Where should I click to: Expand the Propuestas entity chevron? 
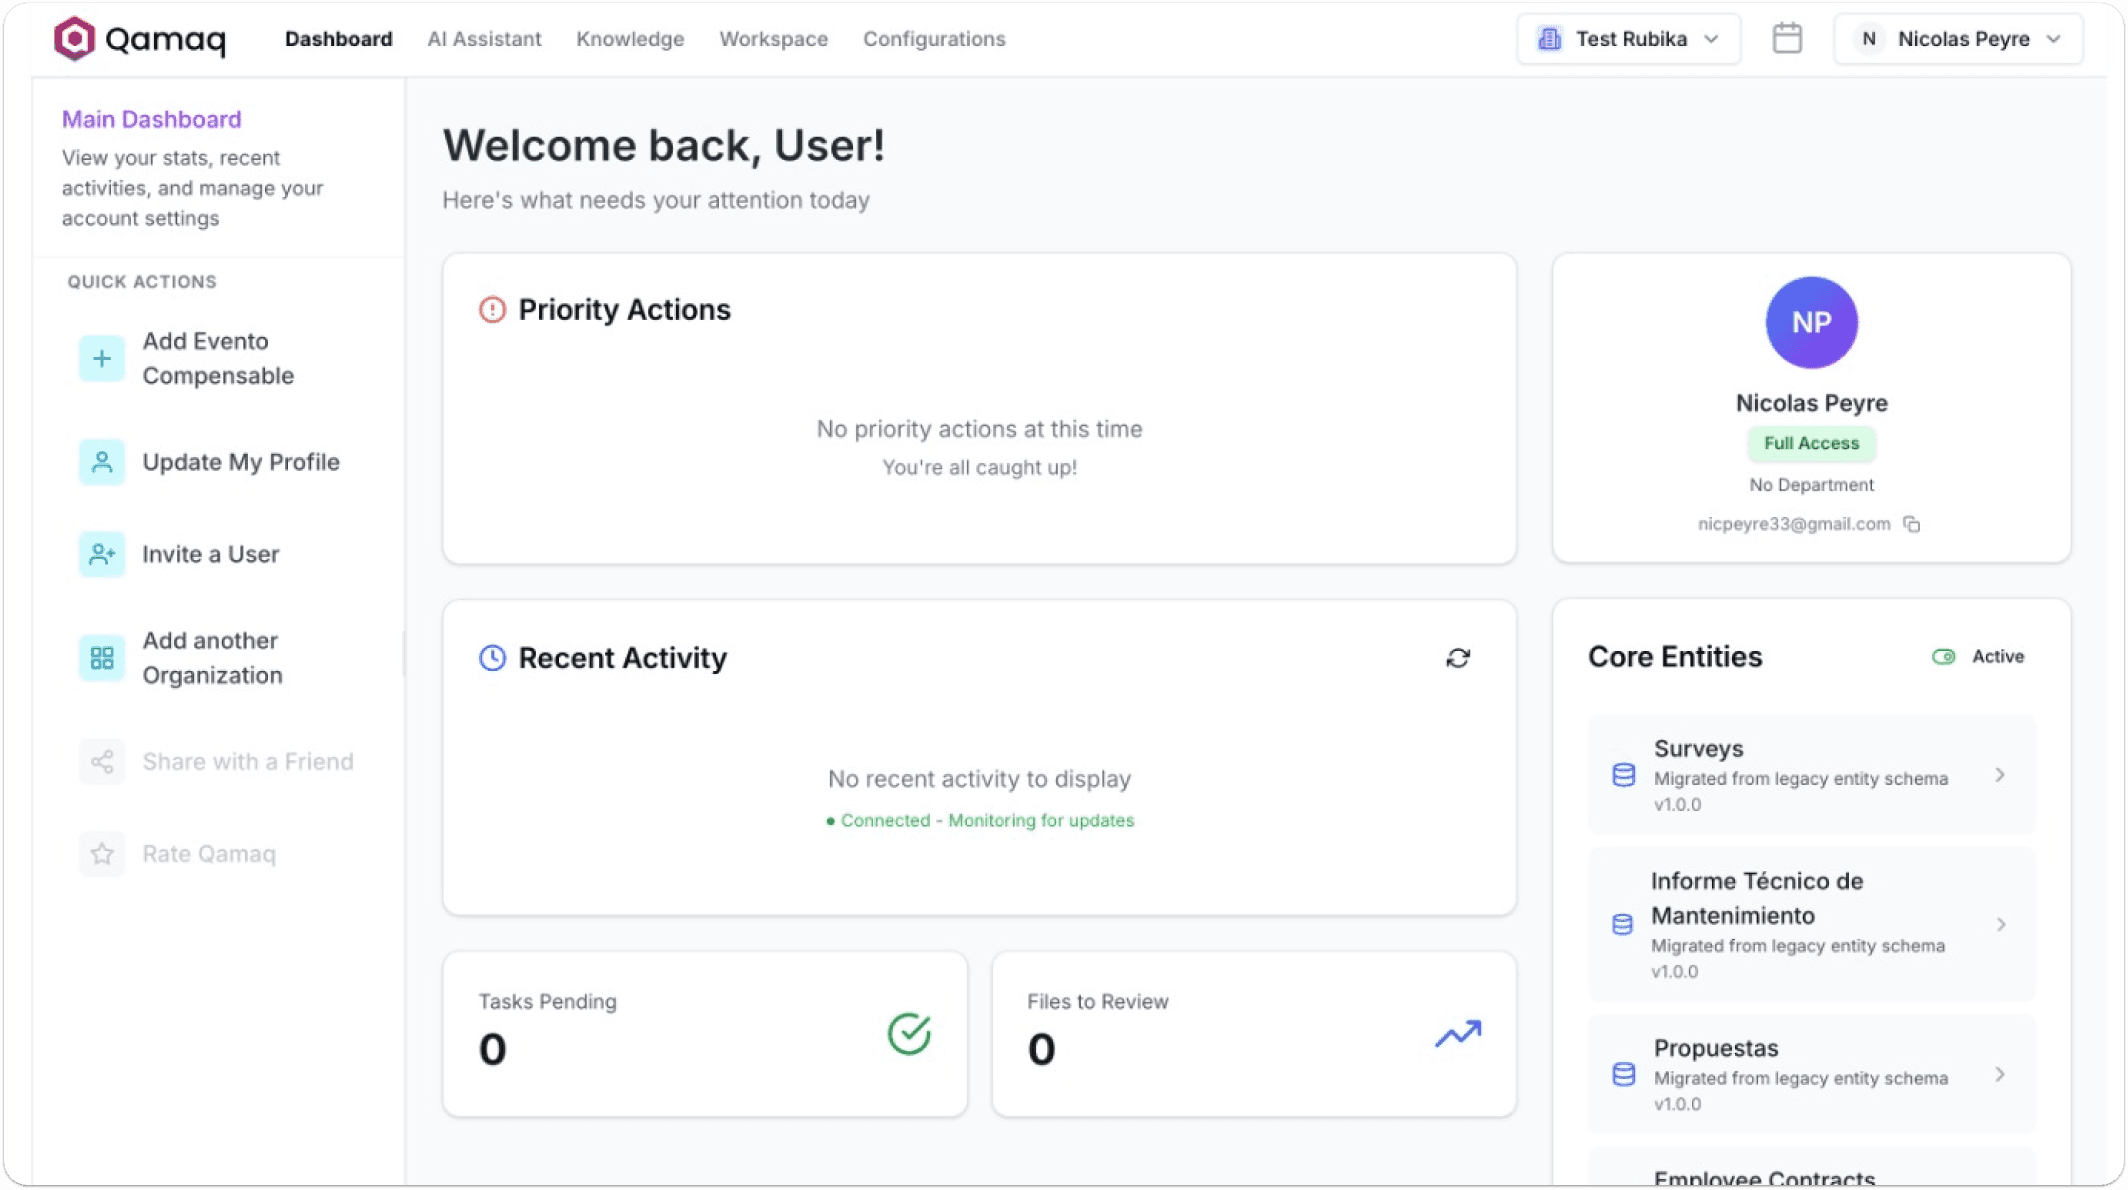1999,1074
